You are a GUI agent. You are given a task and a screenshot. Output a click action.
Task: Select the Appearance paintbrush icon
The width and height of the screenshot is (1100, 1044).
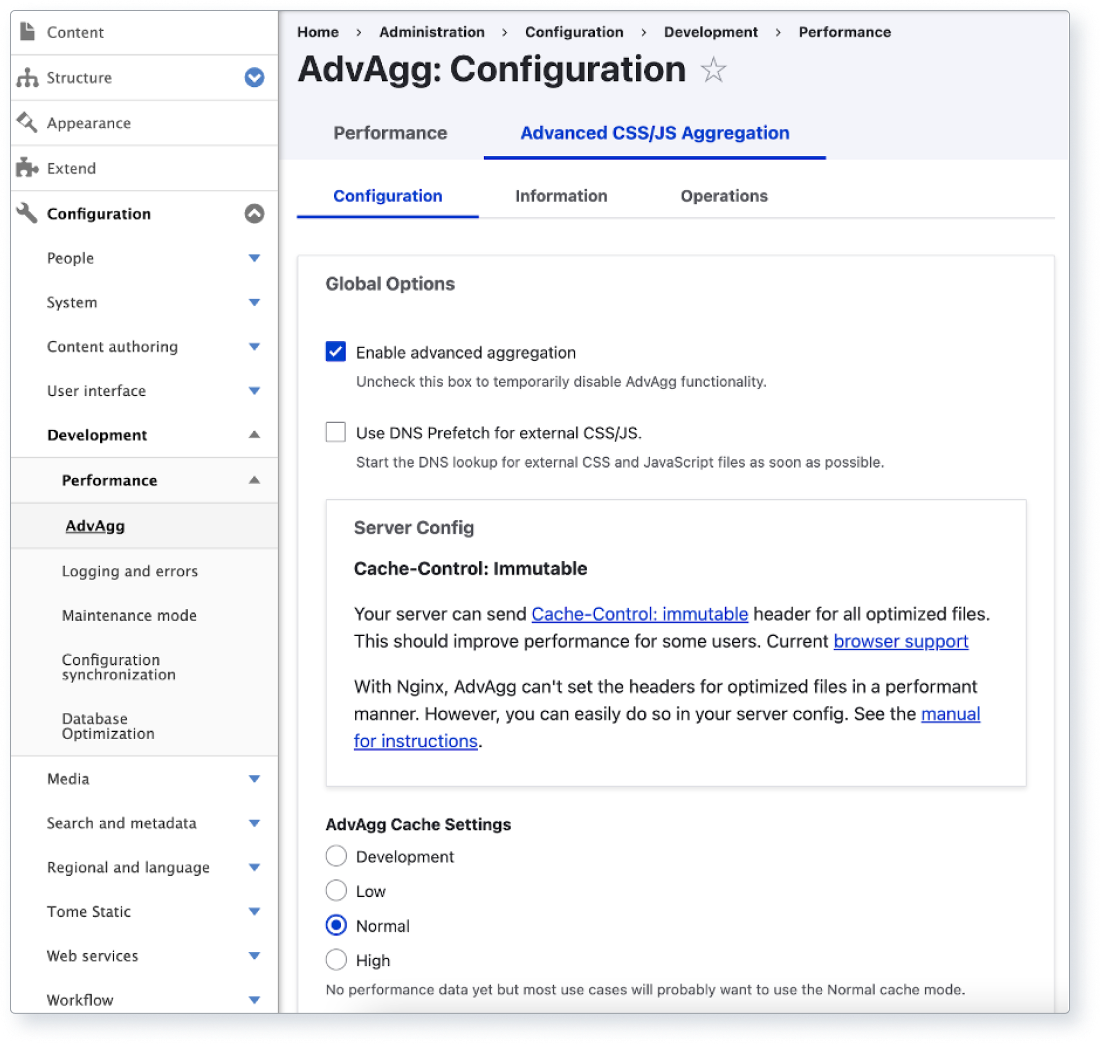coord(25,122)
